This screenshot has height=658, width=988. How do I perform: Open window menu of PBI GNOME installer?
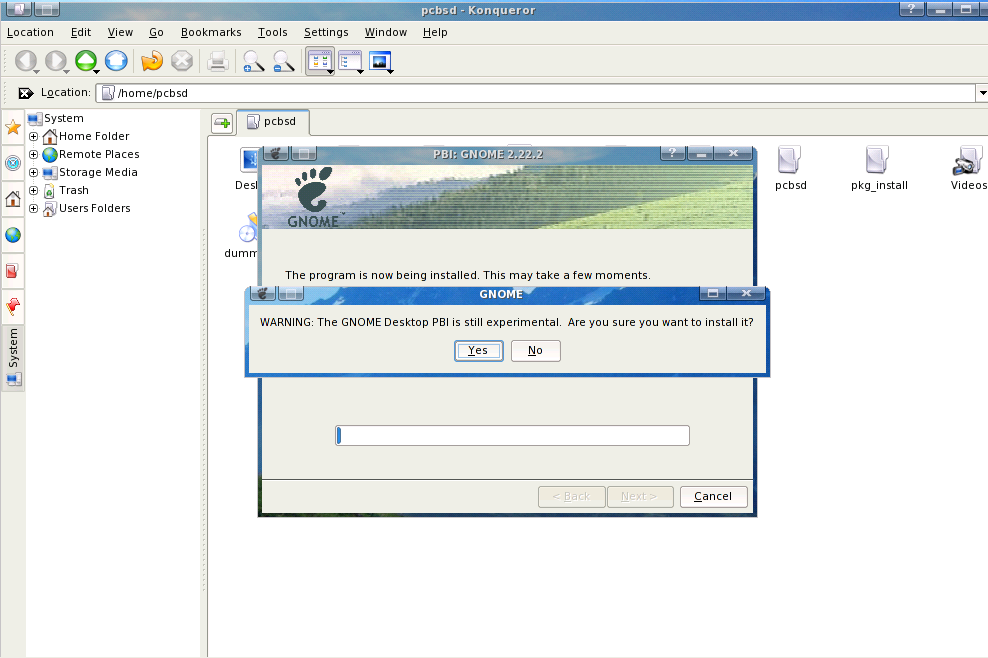pos(276,153)
